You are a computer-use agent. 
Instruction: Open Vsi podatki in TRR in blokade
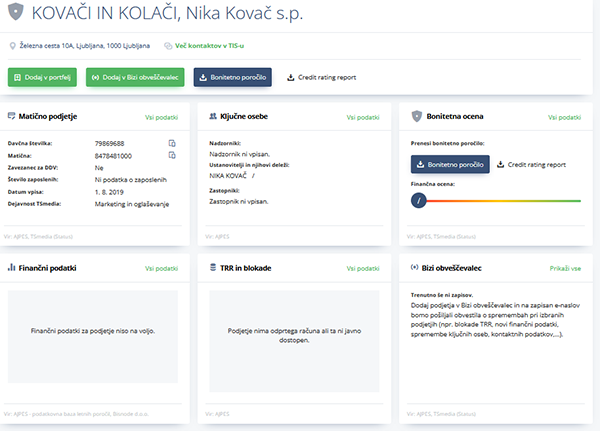pos(363,268)
